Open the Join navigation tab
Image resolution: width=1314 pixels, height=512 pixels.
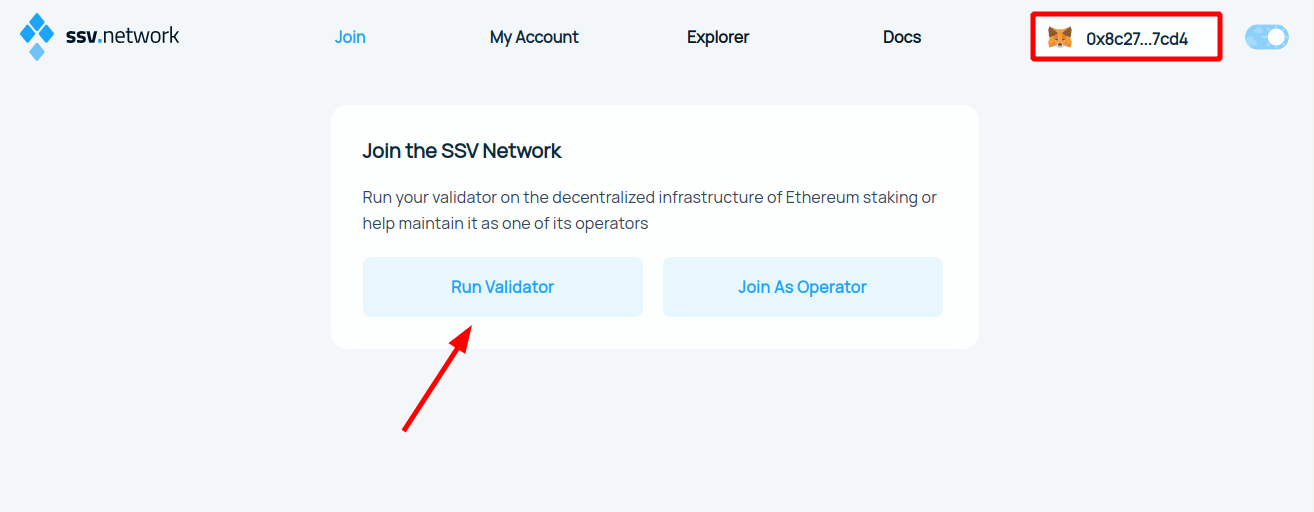tap(350, 37)
